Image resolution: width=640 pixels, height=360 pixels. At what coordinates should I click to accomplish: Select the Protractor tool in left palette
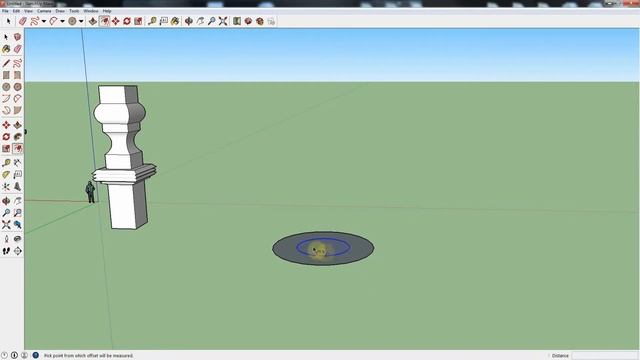pyautogui.click(x=6, y=175)
